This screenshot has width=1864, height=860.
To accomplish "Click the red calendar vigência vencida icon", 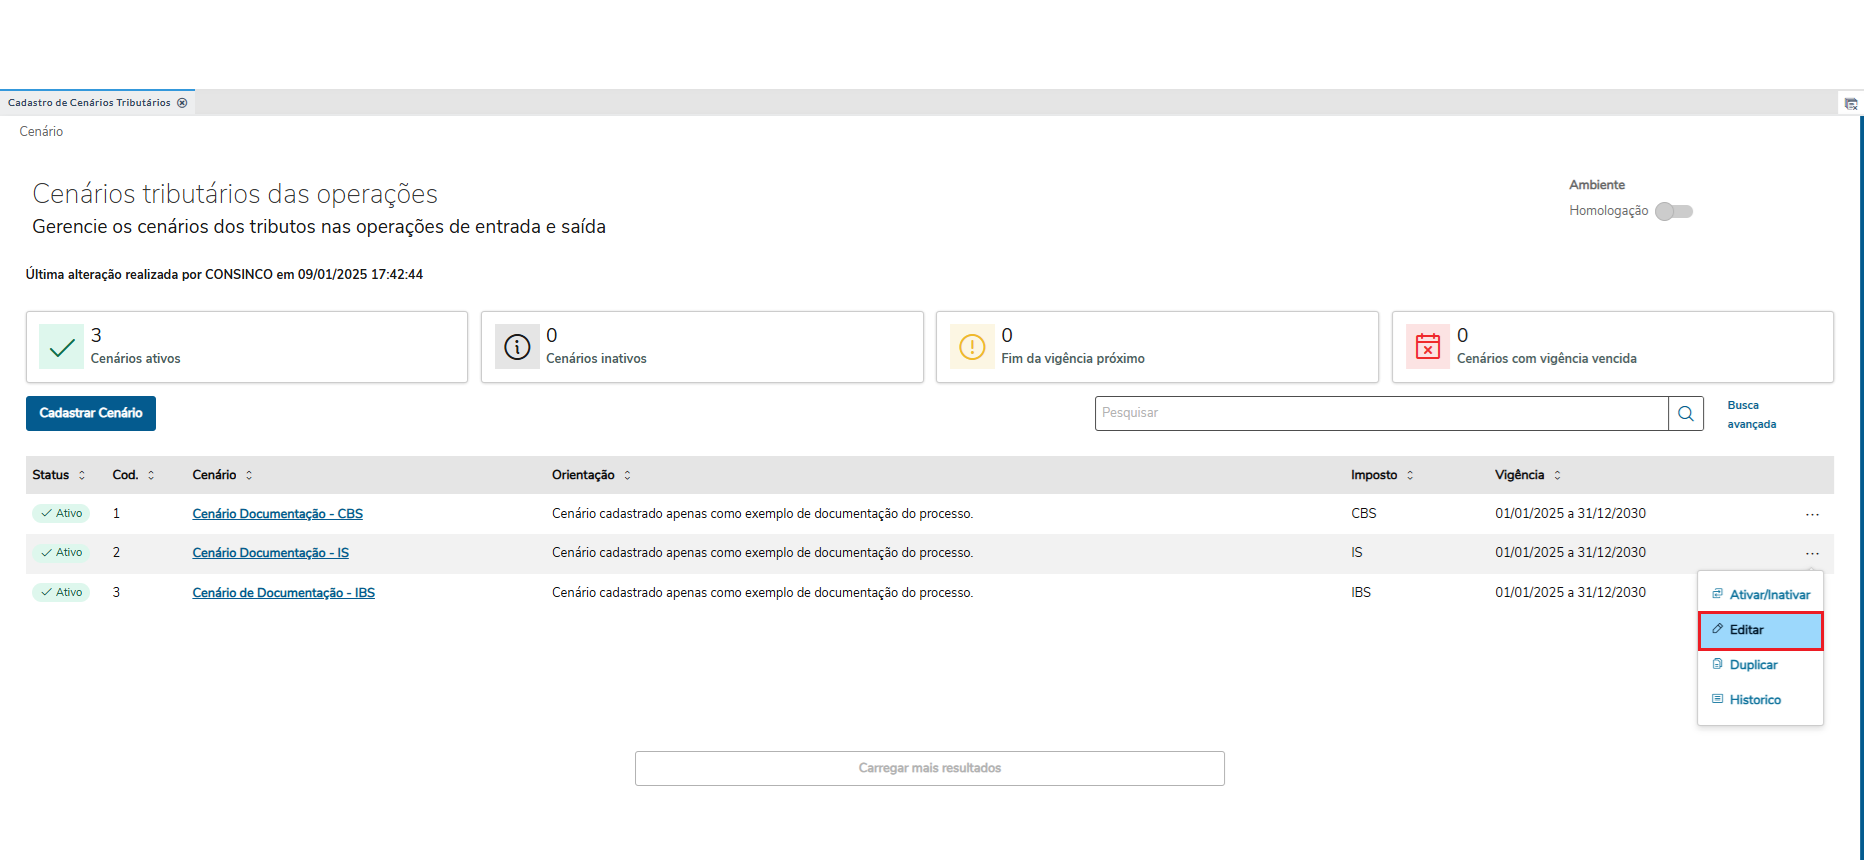I will tap(1428, 347).
